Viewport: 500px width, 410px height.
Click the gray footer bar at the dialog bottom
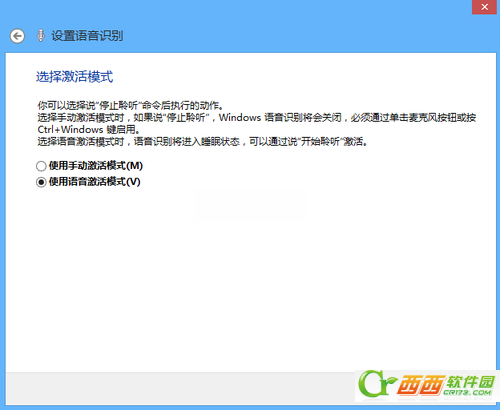pyautogui.click(x=180, y=388)
